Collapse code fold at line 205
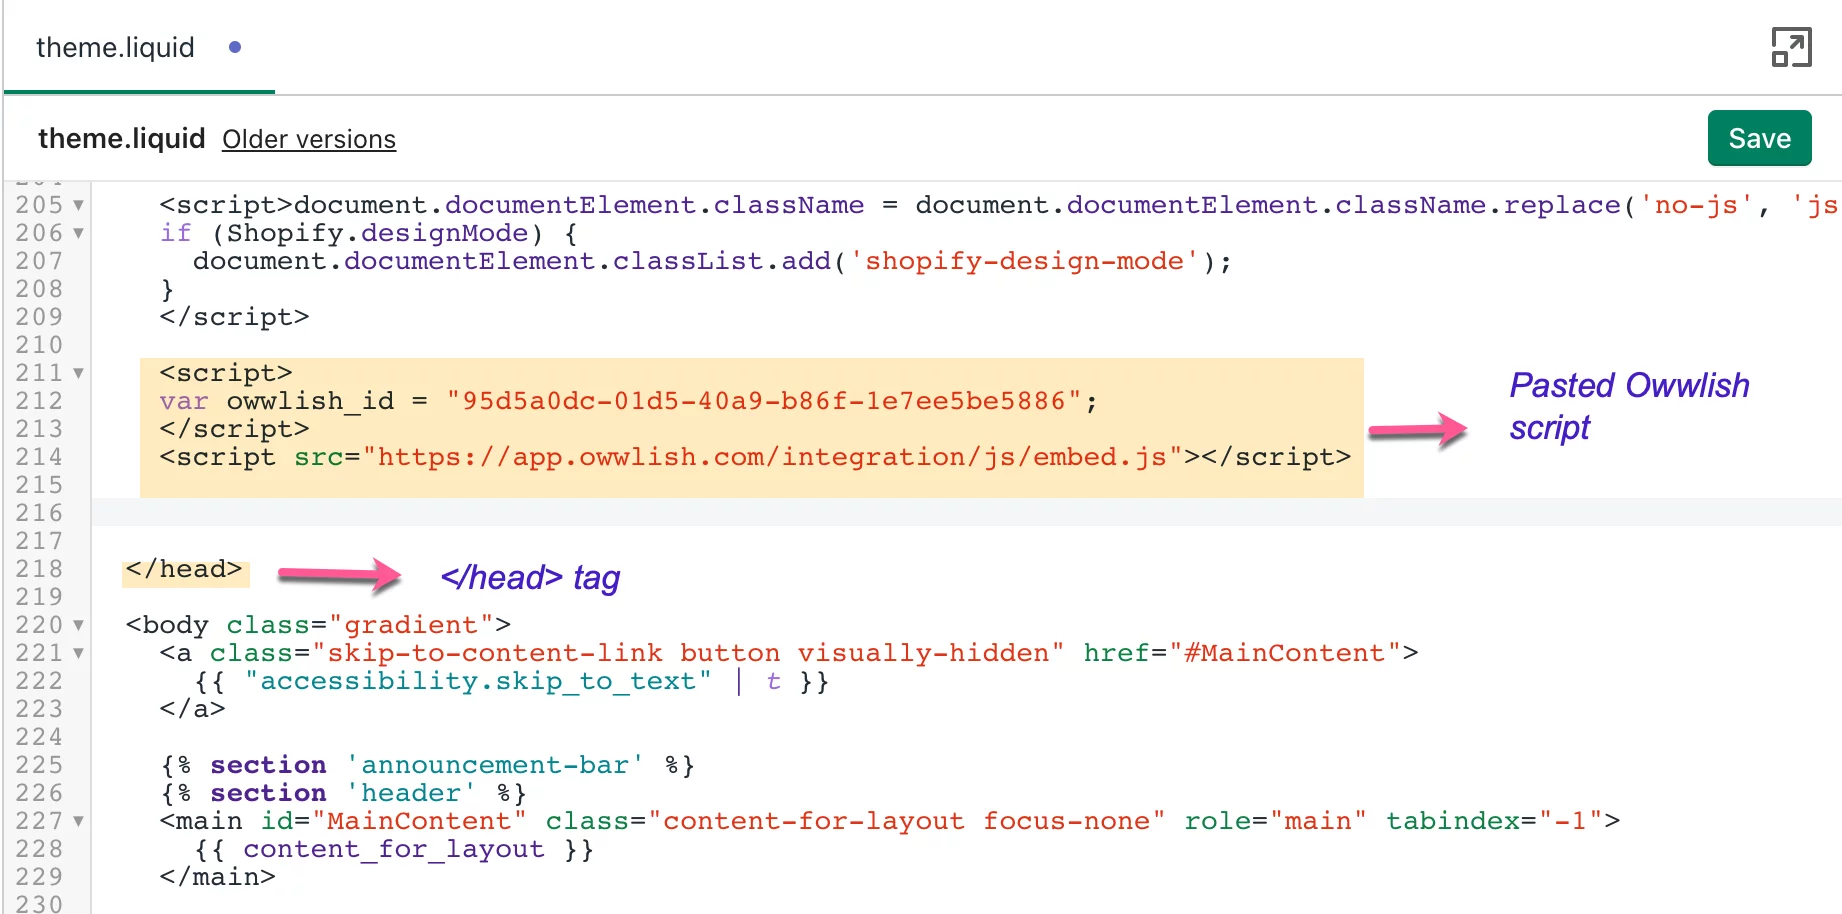 78,205
